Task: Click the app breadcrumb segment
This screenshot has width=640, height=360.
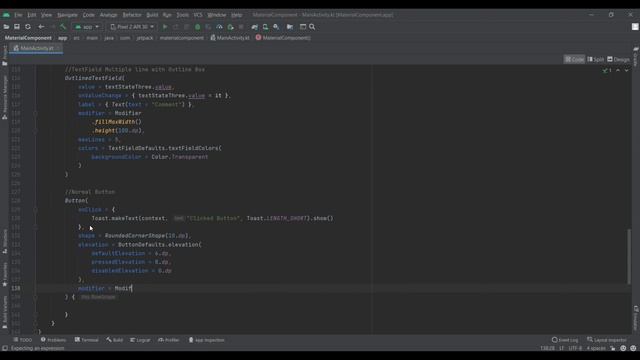Action: (62, 38)
